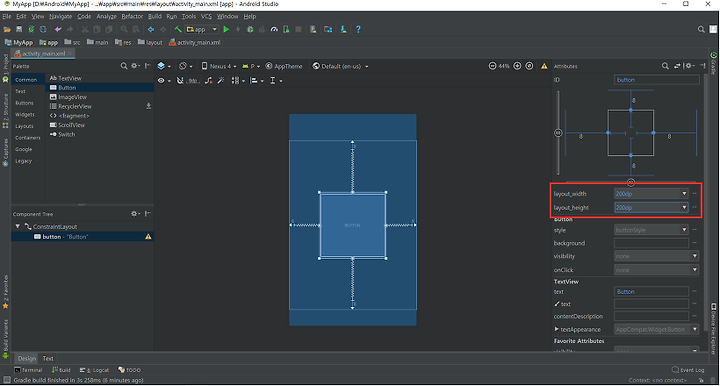Toggle the view options eye icon
Viewport: 720px width, 386px height.
click(x=163, y=81)
